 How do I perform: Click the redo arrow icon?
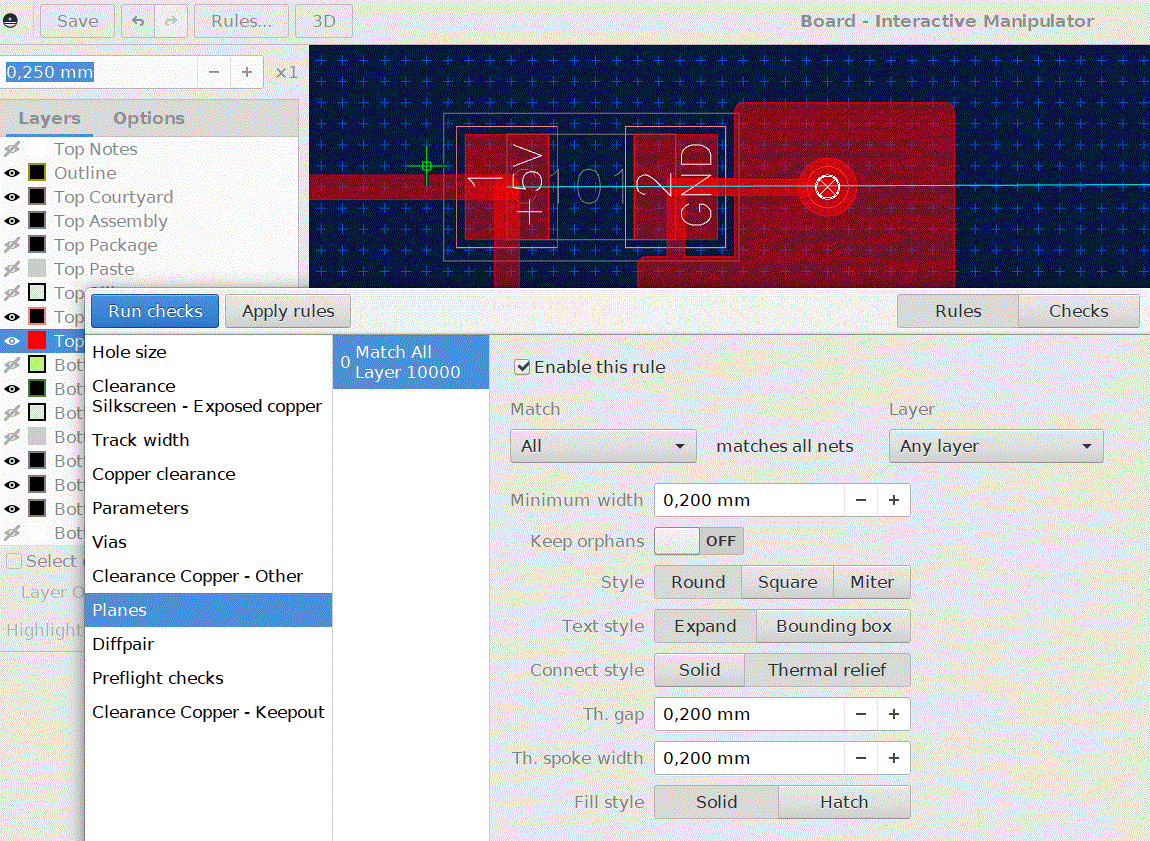tap(171, 21)
